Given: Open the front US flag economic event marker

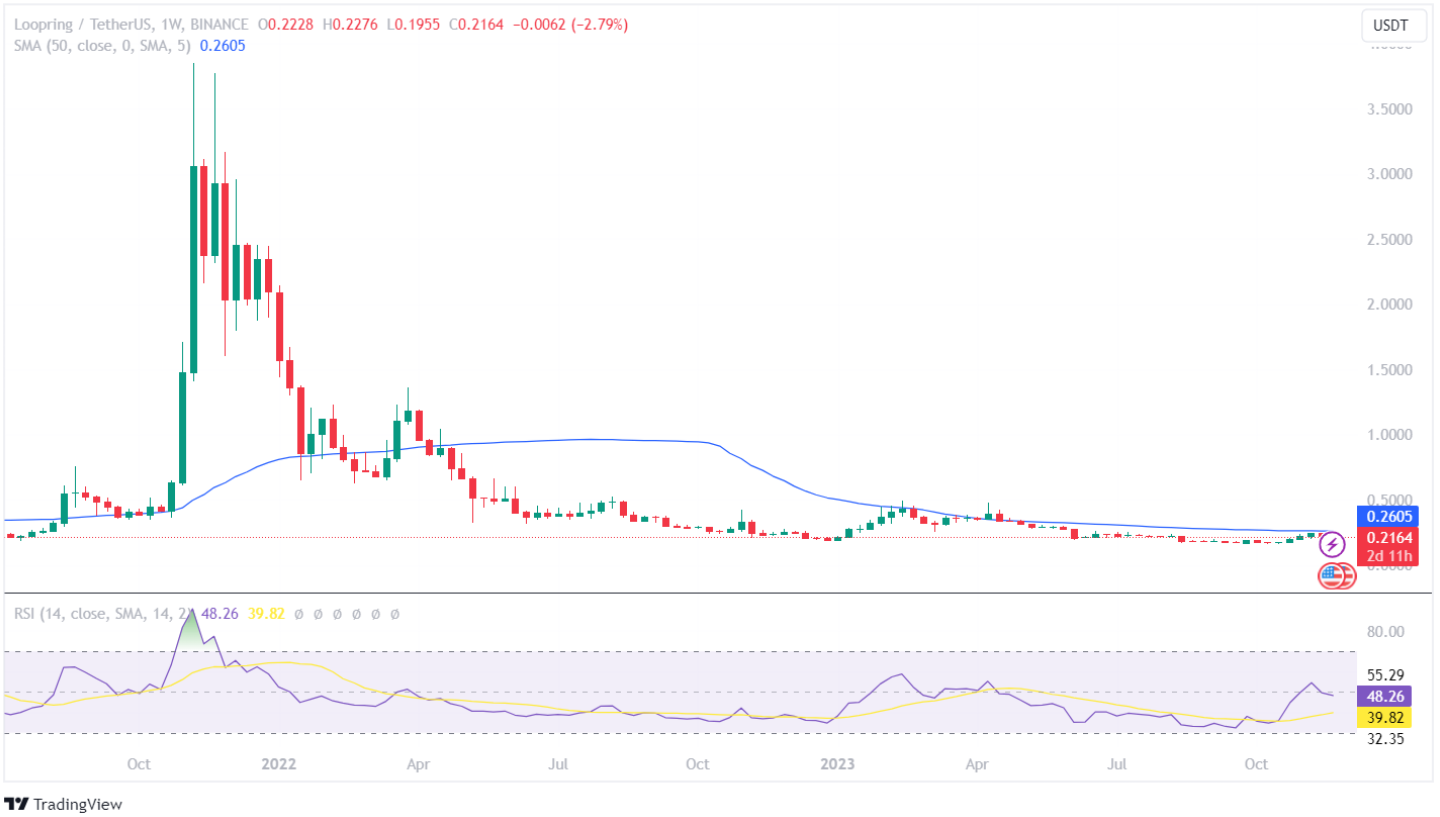Looking at the screenshot, I should pyautogui.click(x=1331, y=575).
